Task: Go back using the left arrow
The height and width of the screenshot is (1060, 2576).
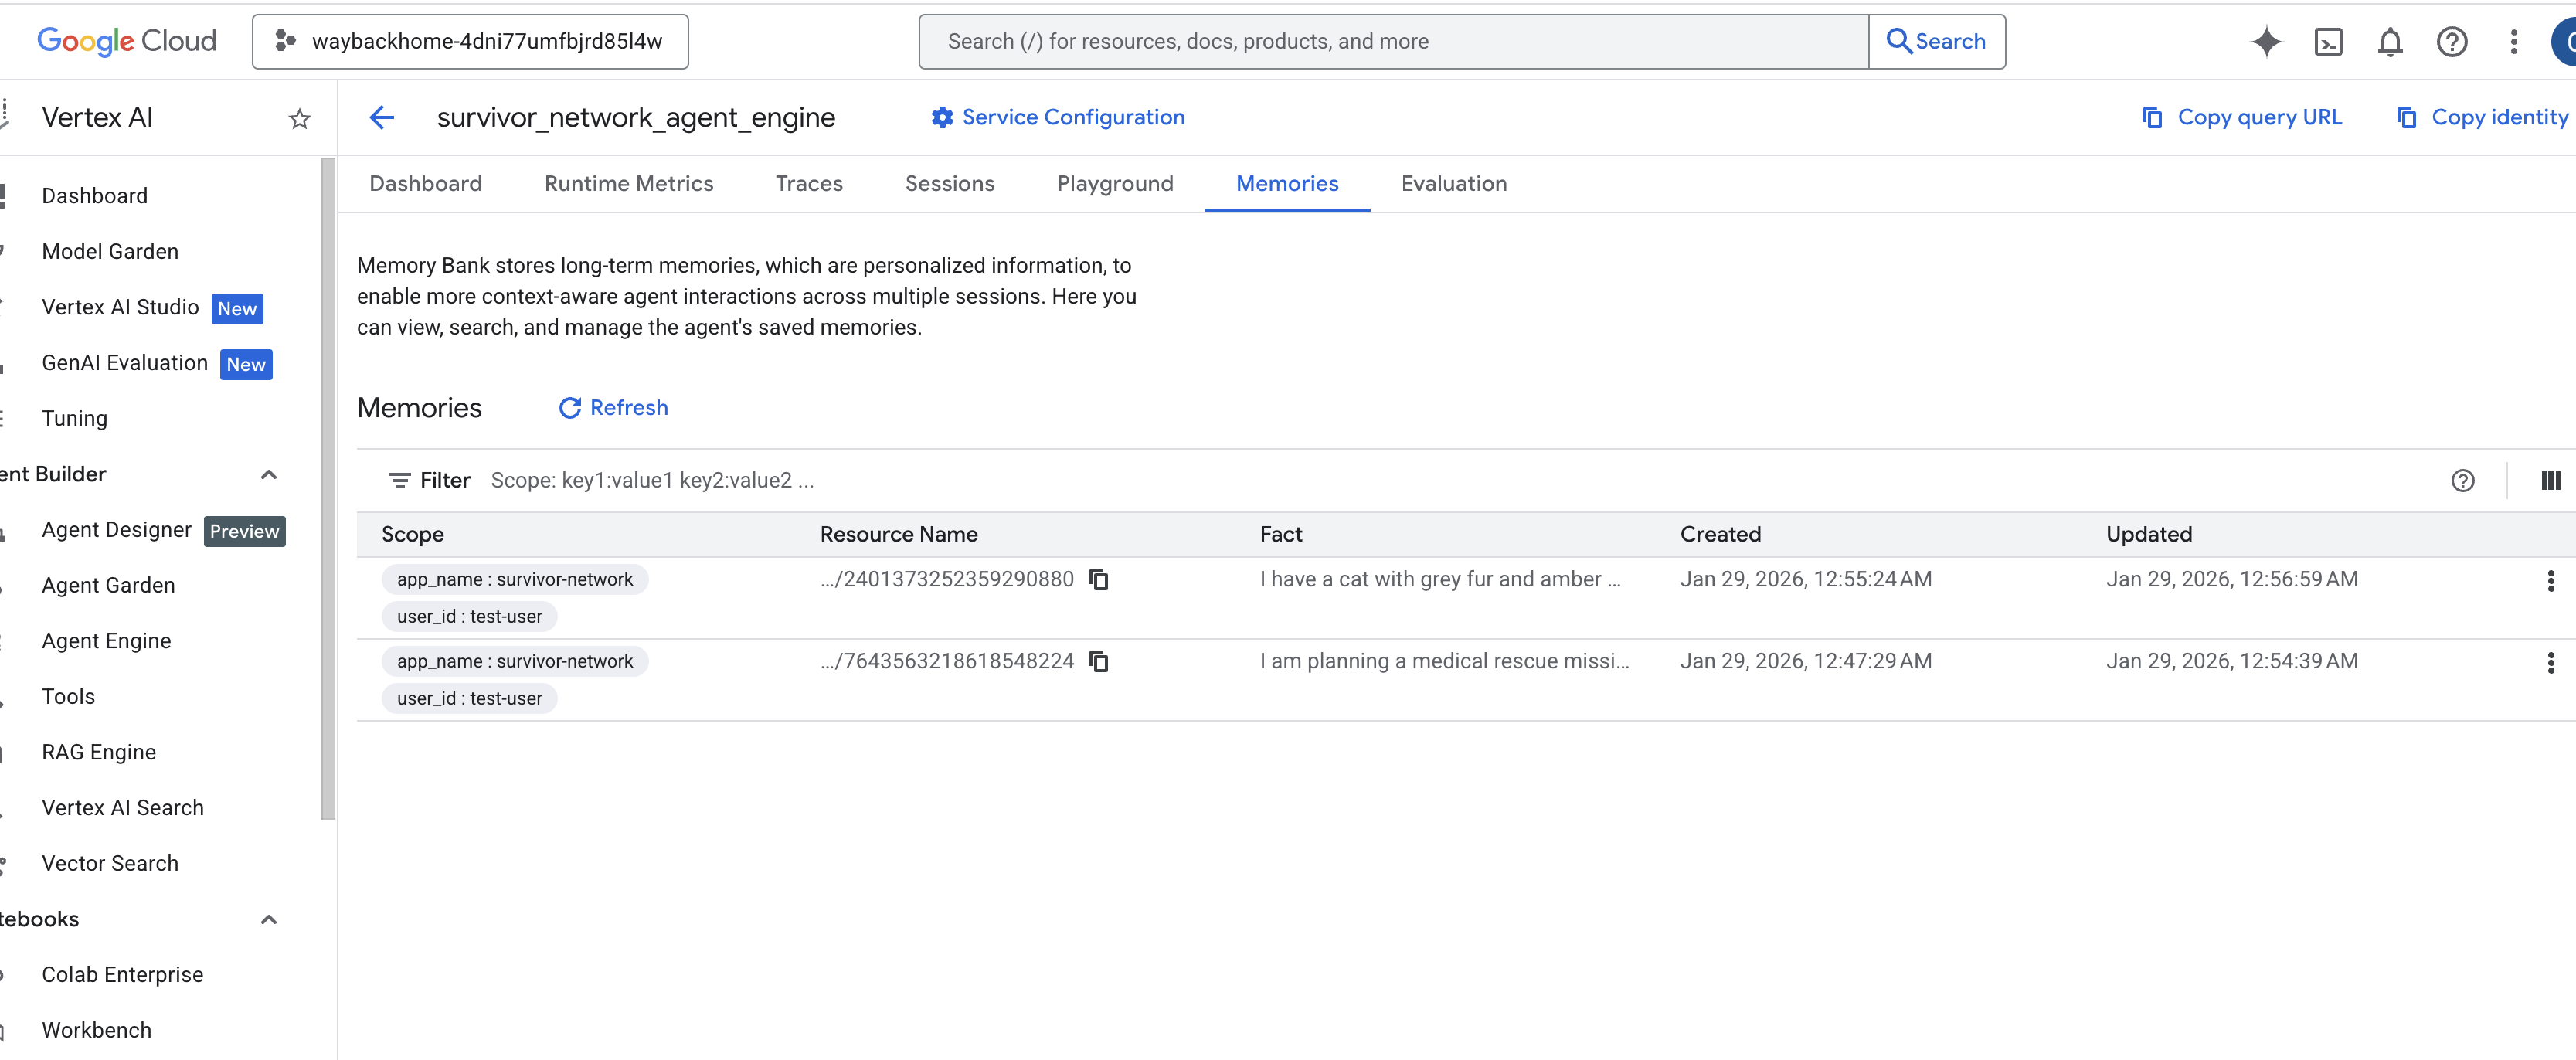Action: (382, 118)
